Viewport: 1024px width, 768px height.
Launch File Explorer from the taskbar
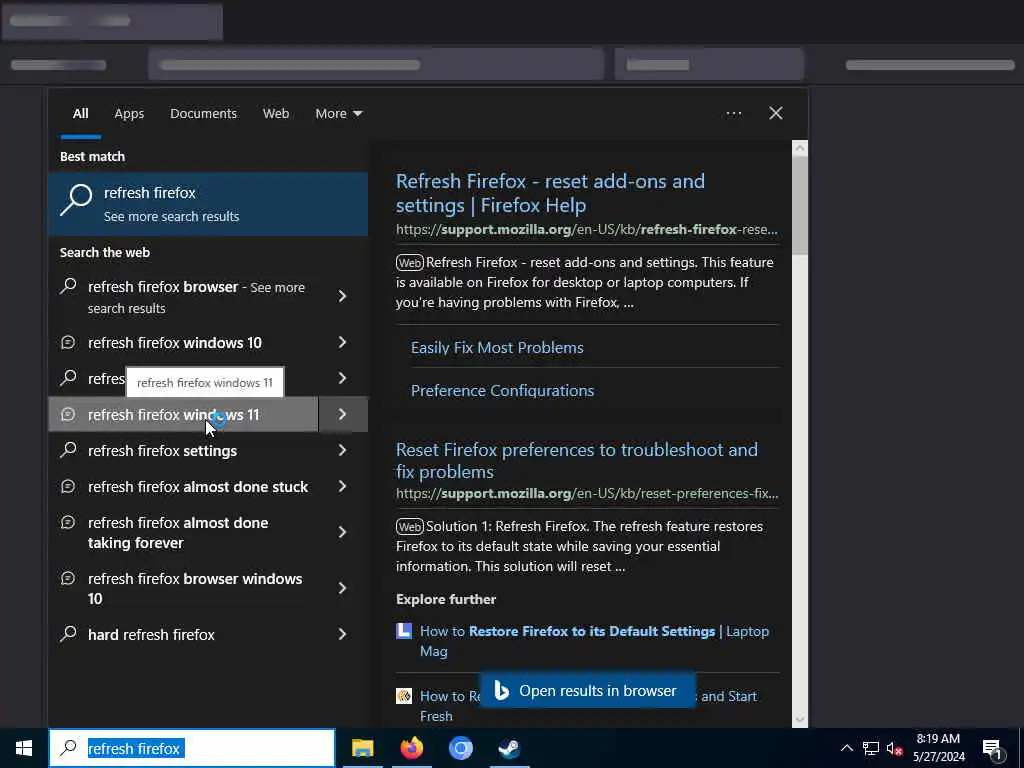(362, 748)
